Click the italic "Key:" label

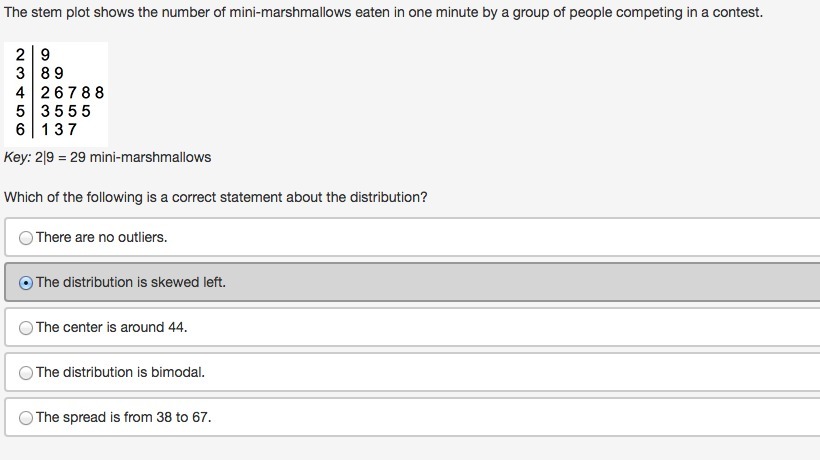click(18, 157)
